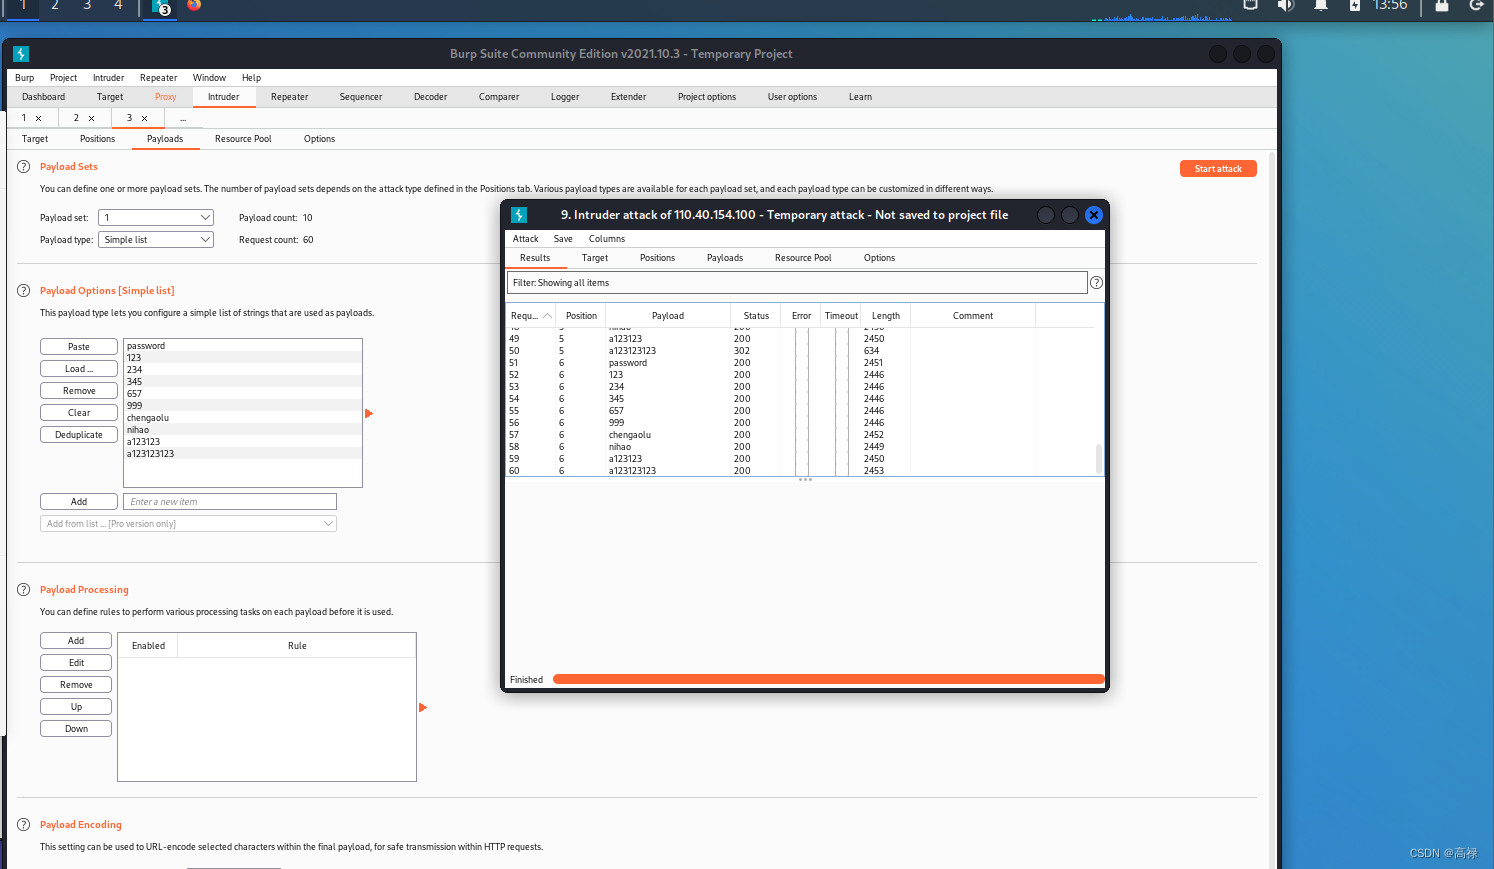This screenshot has width=1494, height=869.
Task: Click Edit in Payload Processing
Action: click(x=76, y=663)
